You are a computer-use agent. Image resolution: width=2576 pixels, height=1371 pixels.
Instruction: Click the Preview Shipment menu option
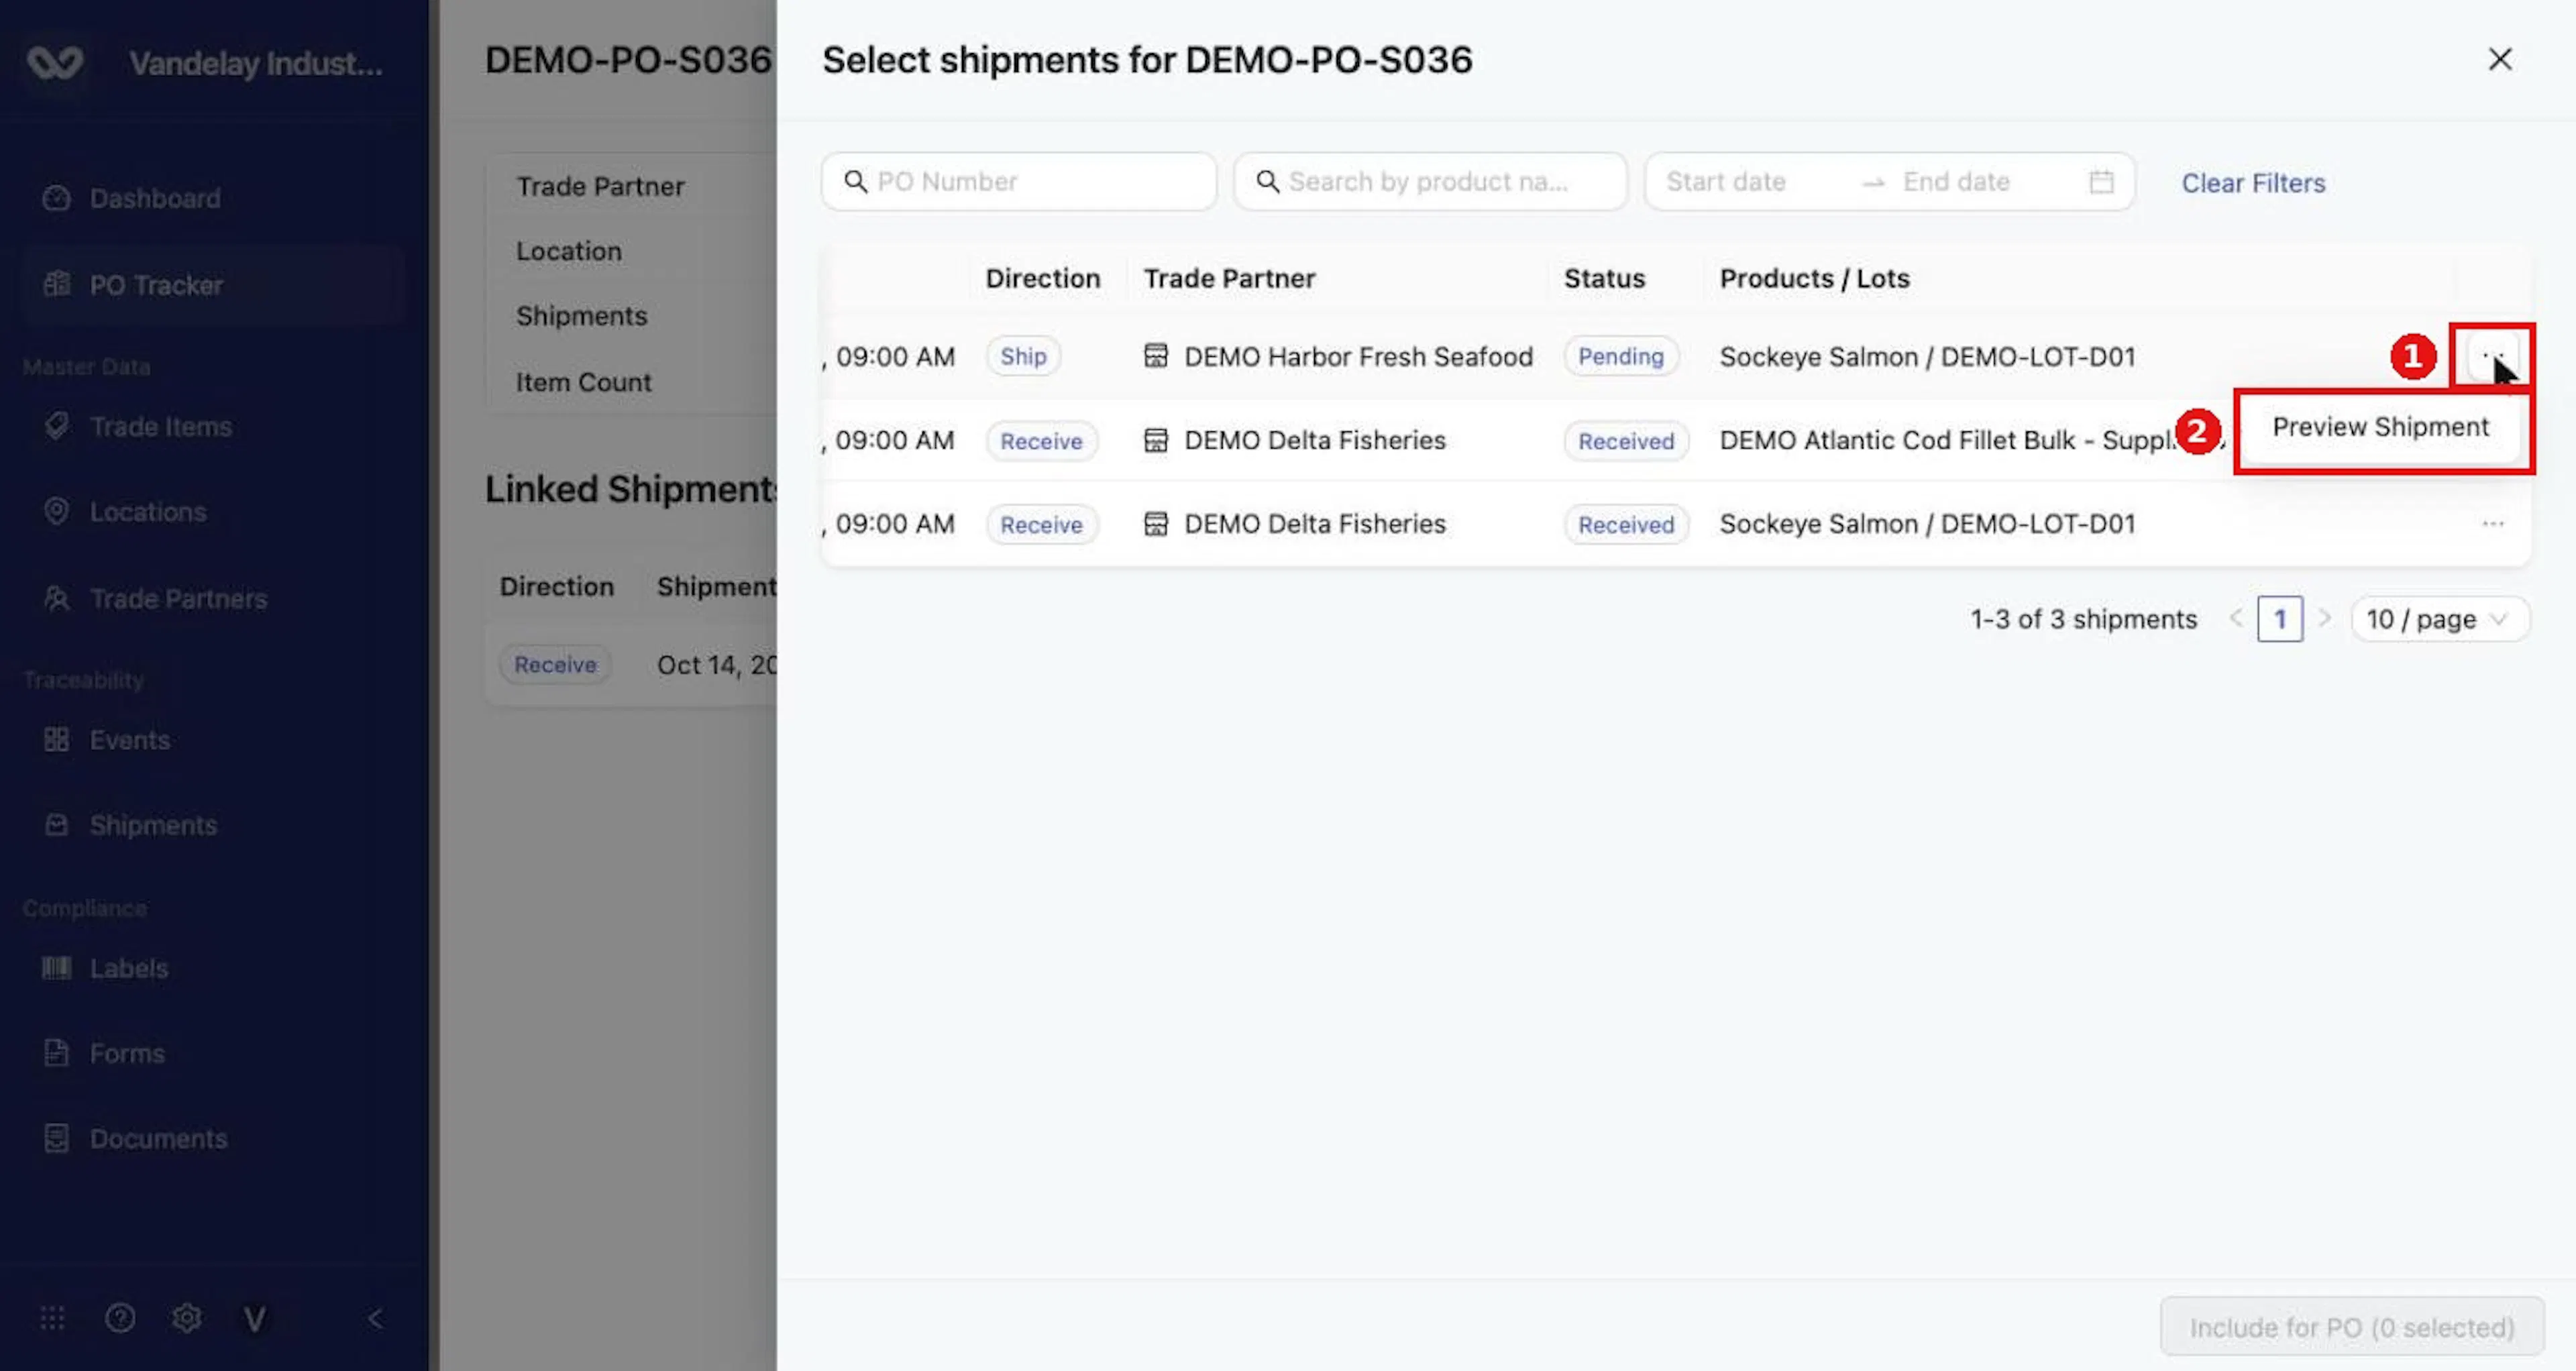click(x=2380, y=427)
